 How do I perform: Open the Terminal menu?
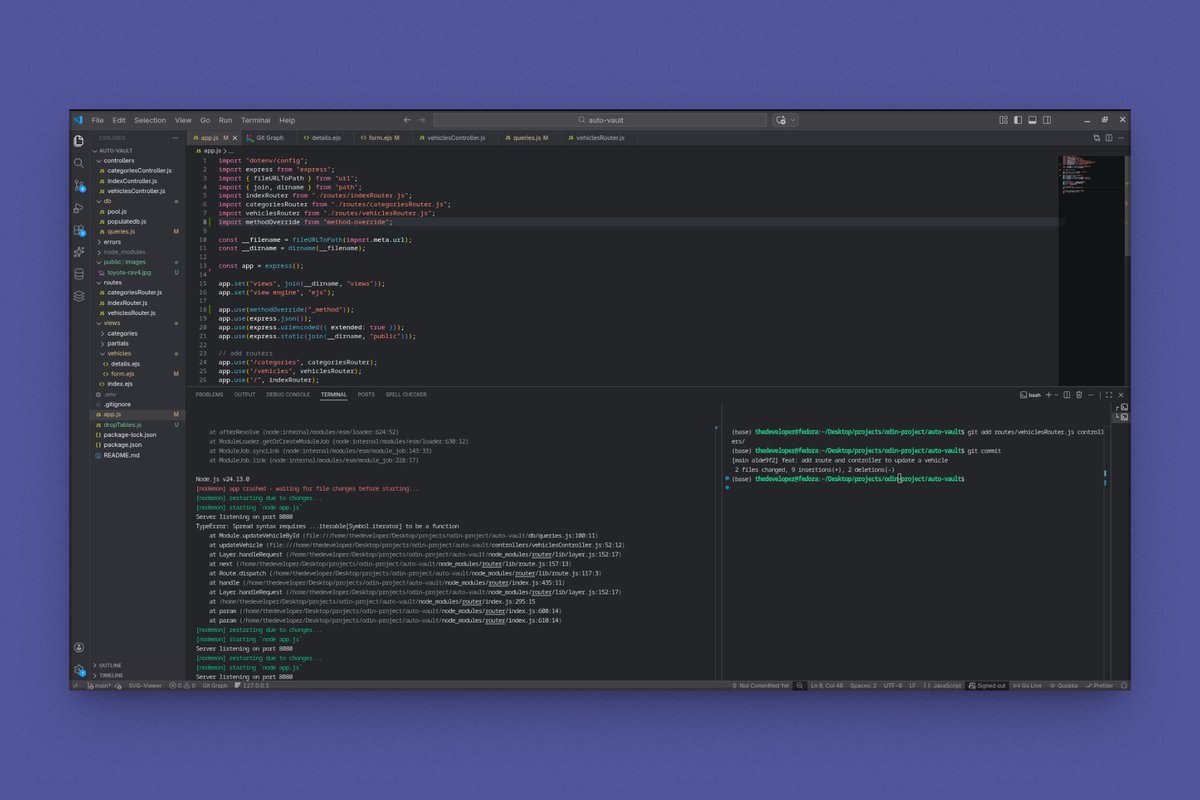[255, 120]
